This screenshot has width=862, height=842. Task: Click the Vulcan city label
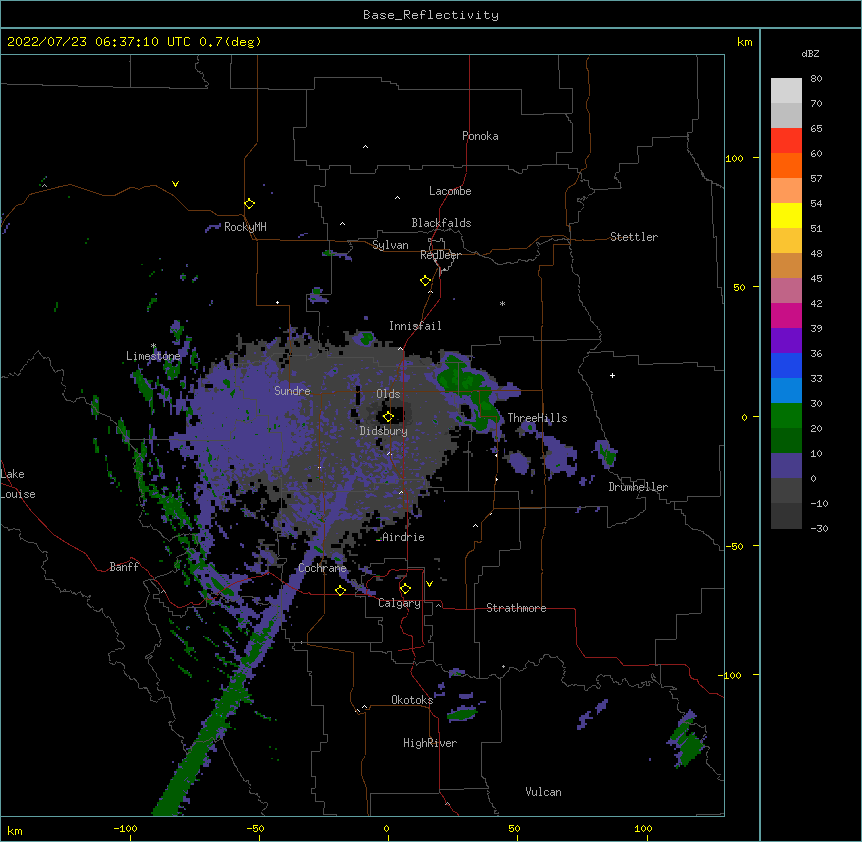coord(543,792)
